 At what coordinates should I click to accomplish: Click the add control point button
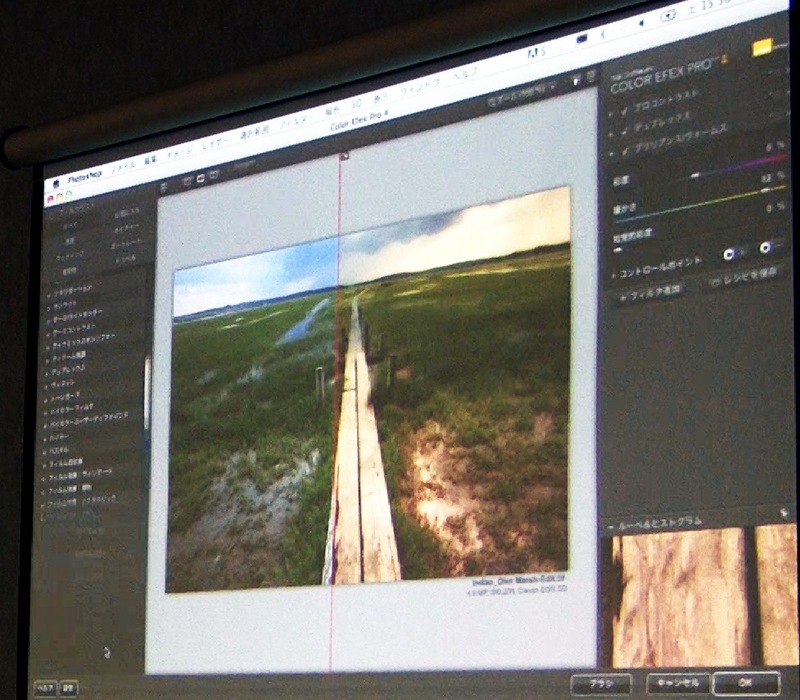[729, 253]
